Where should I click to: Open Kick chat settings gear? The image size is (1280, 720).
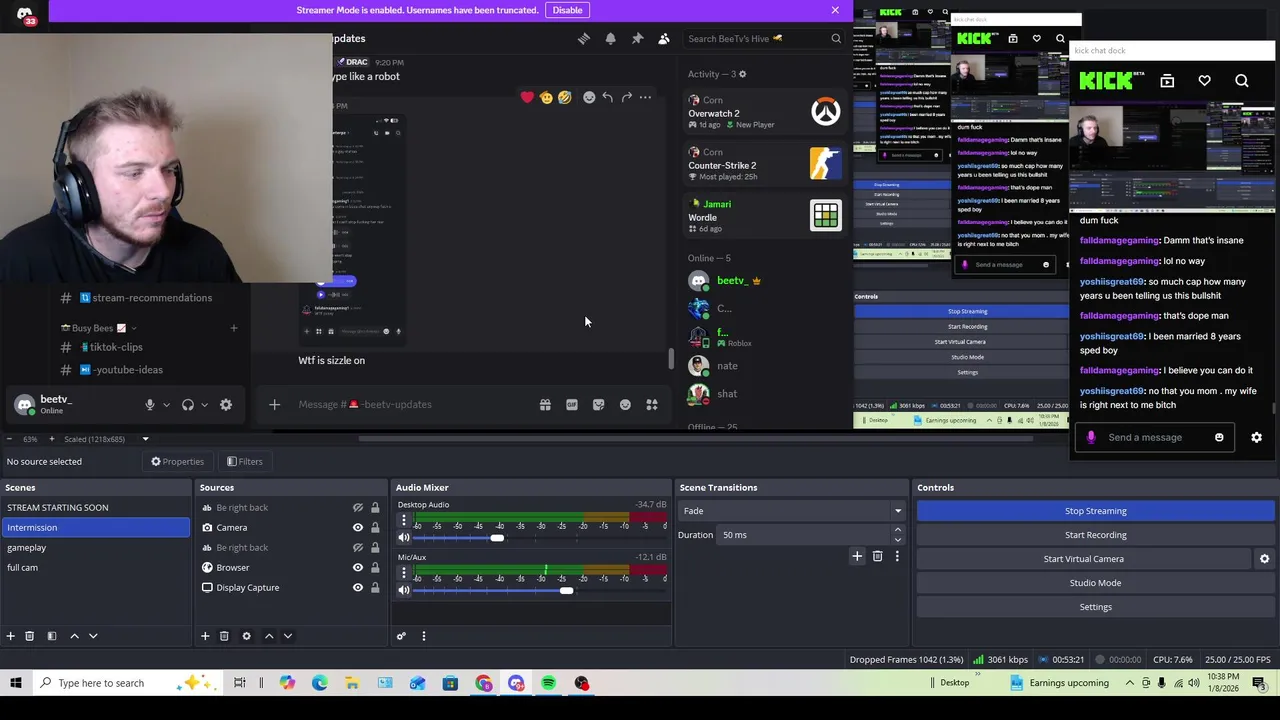point(1256,437)
